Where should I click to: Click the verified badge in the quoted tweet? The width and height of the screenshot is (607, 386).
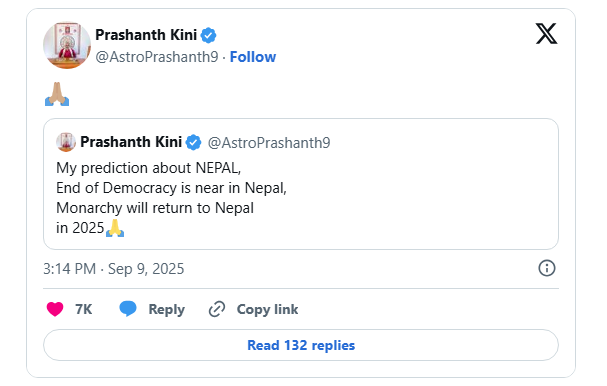click(193, 142)
